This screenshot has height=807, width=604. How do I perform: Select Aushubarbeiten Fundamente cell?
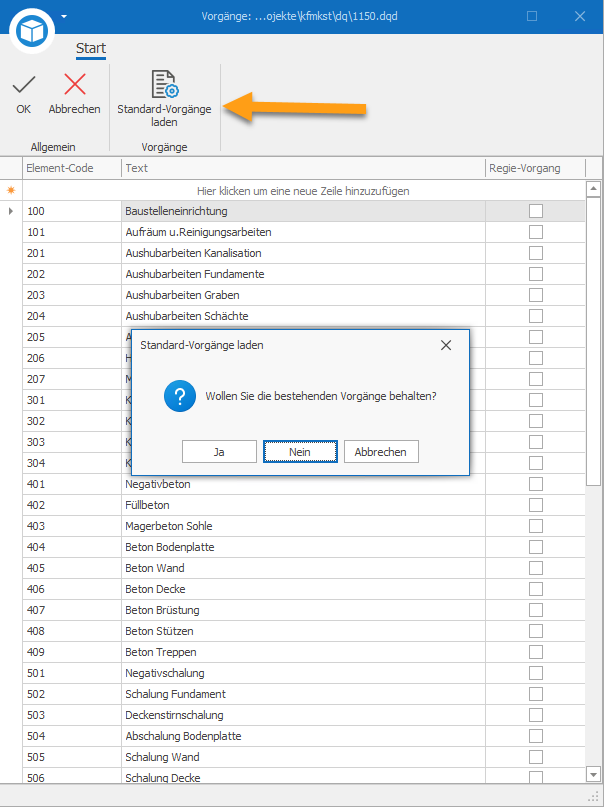[303, 274]
